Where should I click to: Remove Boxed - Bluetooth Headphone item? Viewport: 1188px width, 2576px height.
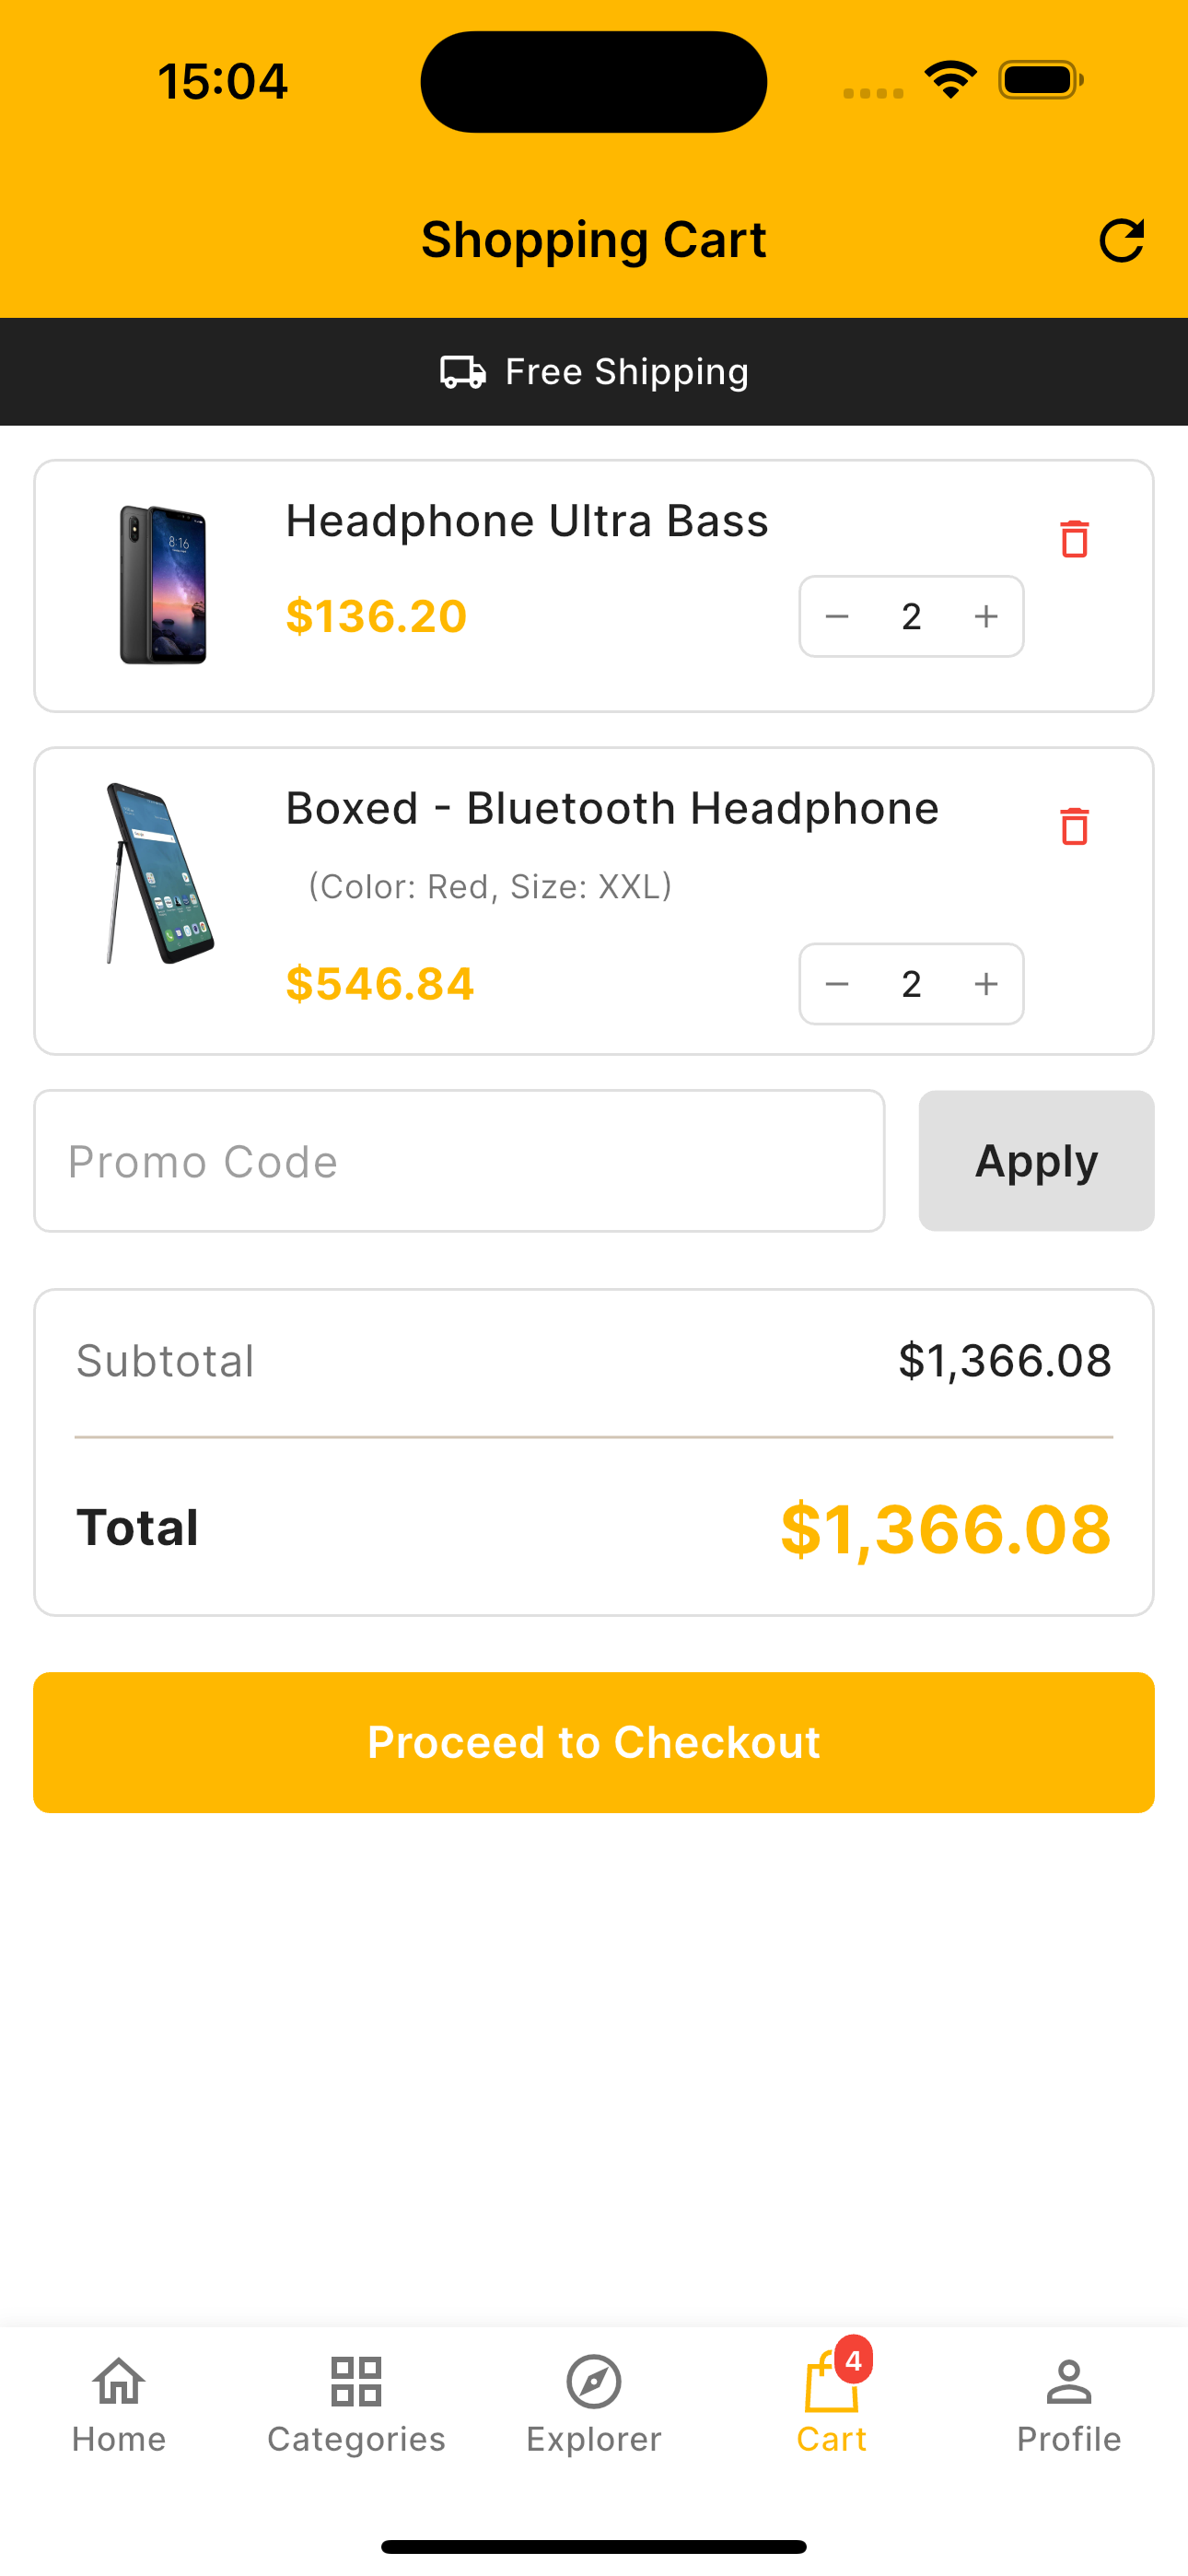click(x=1074, y=826)
